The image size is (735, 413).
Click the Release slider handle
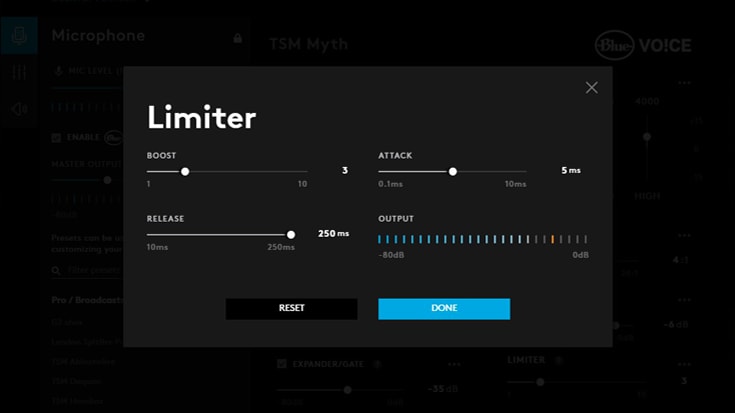coord(291,234)
